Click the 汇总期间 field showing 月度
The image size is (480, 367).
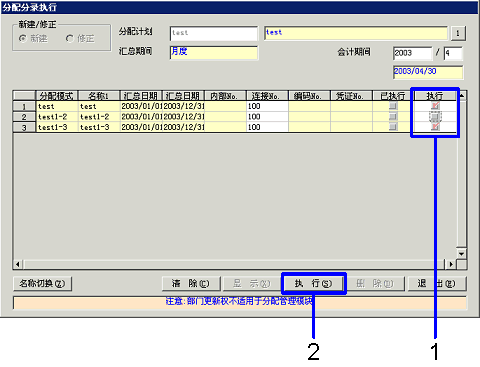(214, 53)
